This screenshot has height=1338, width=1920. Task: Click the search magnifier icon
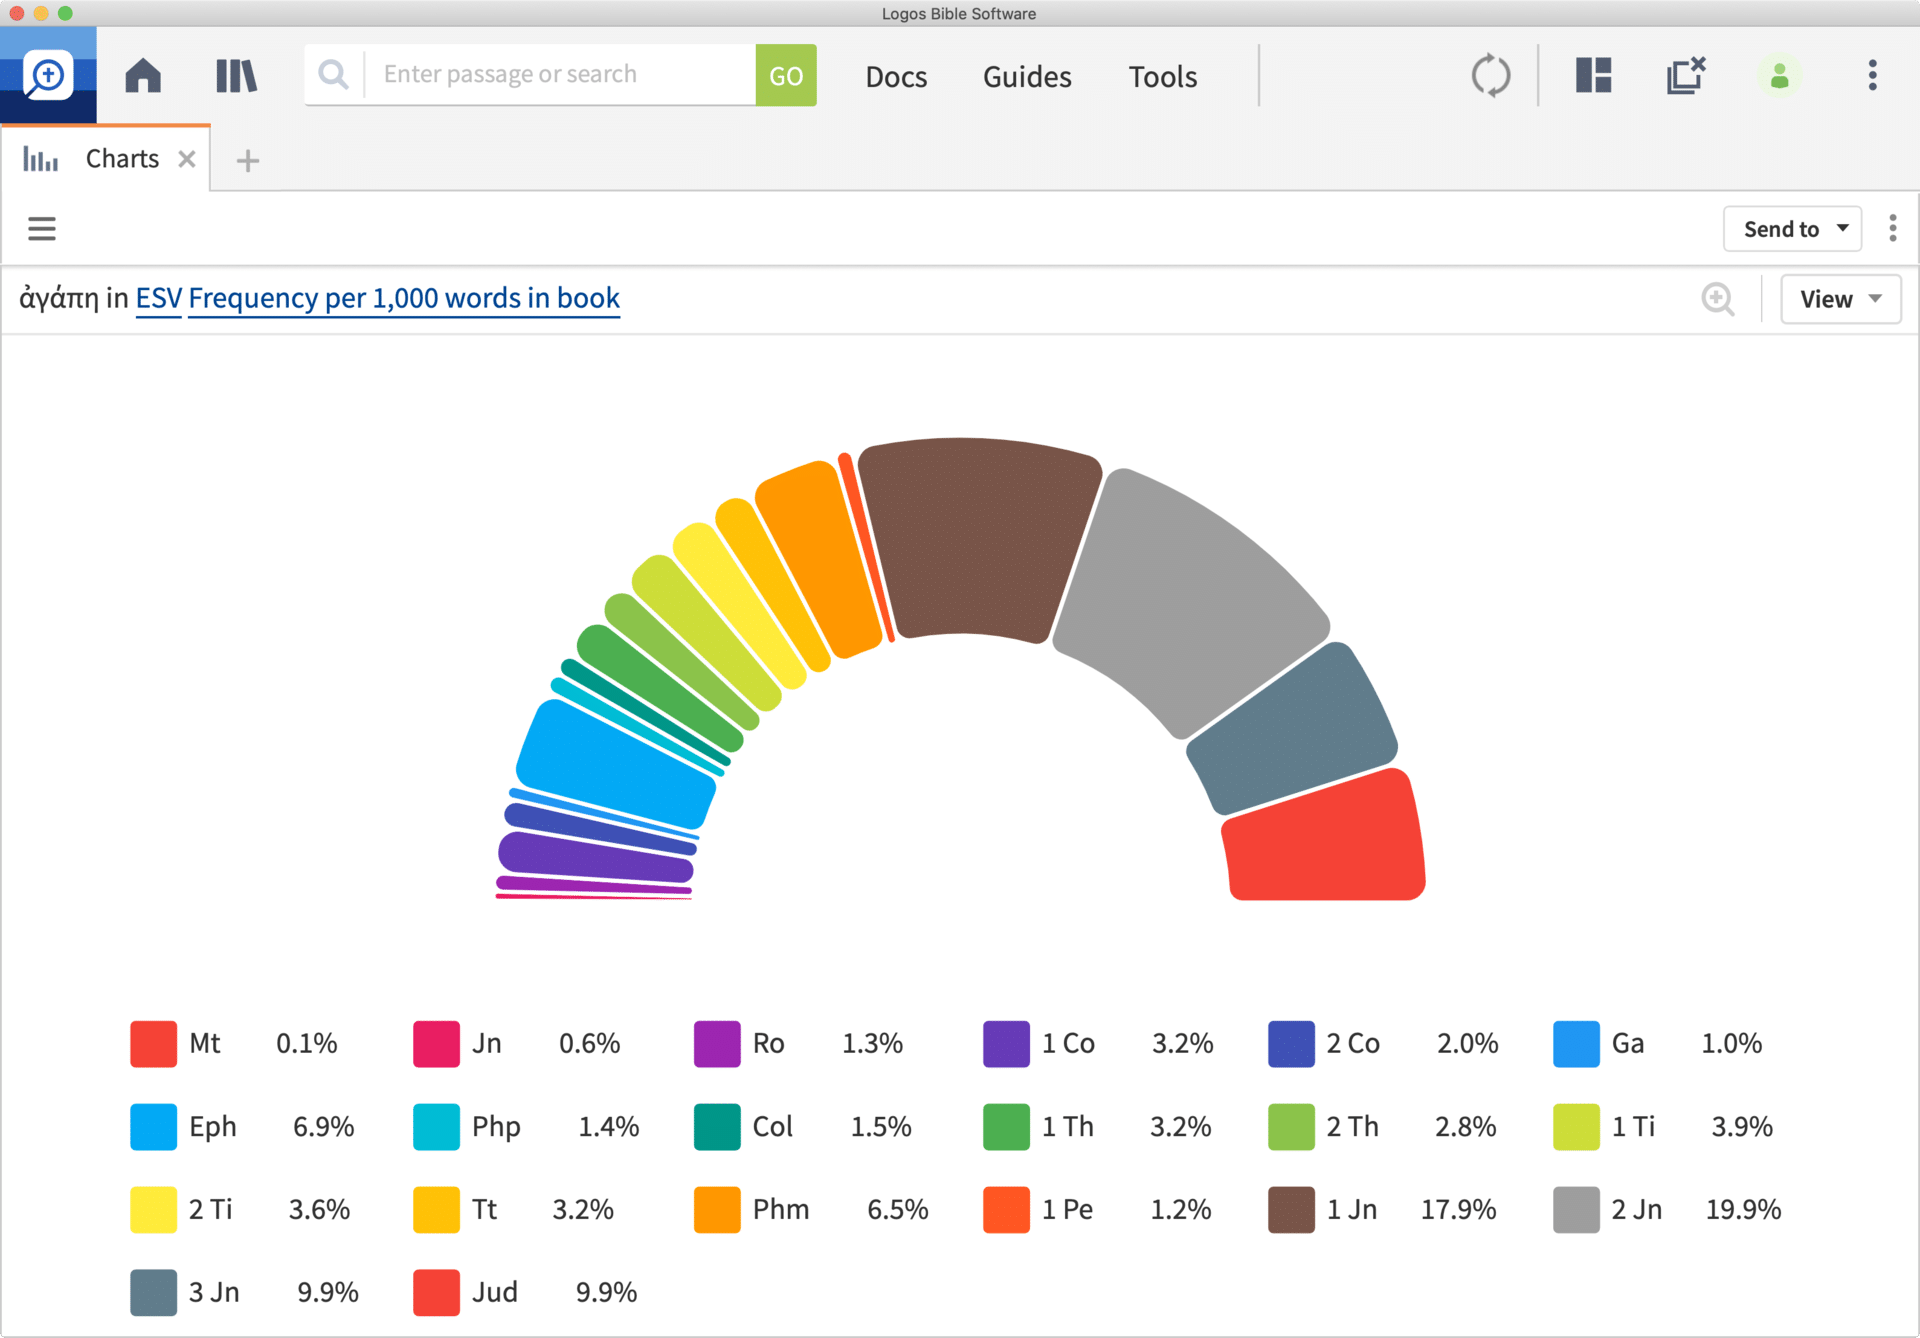(333, 75)
